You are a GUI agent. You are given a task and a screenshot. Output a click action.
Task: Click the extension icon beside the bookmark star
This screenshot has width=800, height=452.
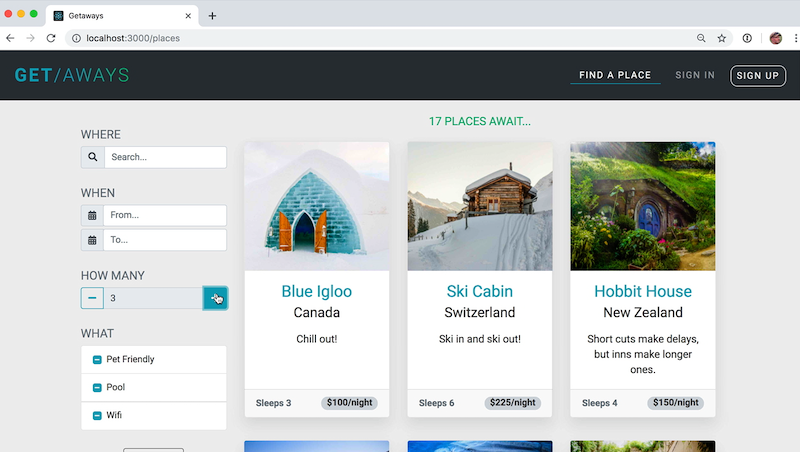pyautogui.click(x=747, y=38)
